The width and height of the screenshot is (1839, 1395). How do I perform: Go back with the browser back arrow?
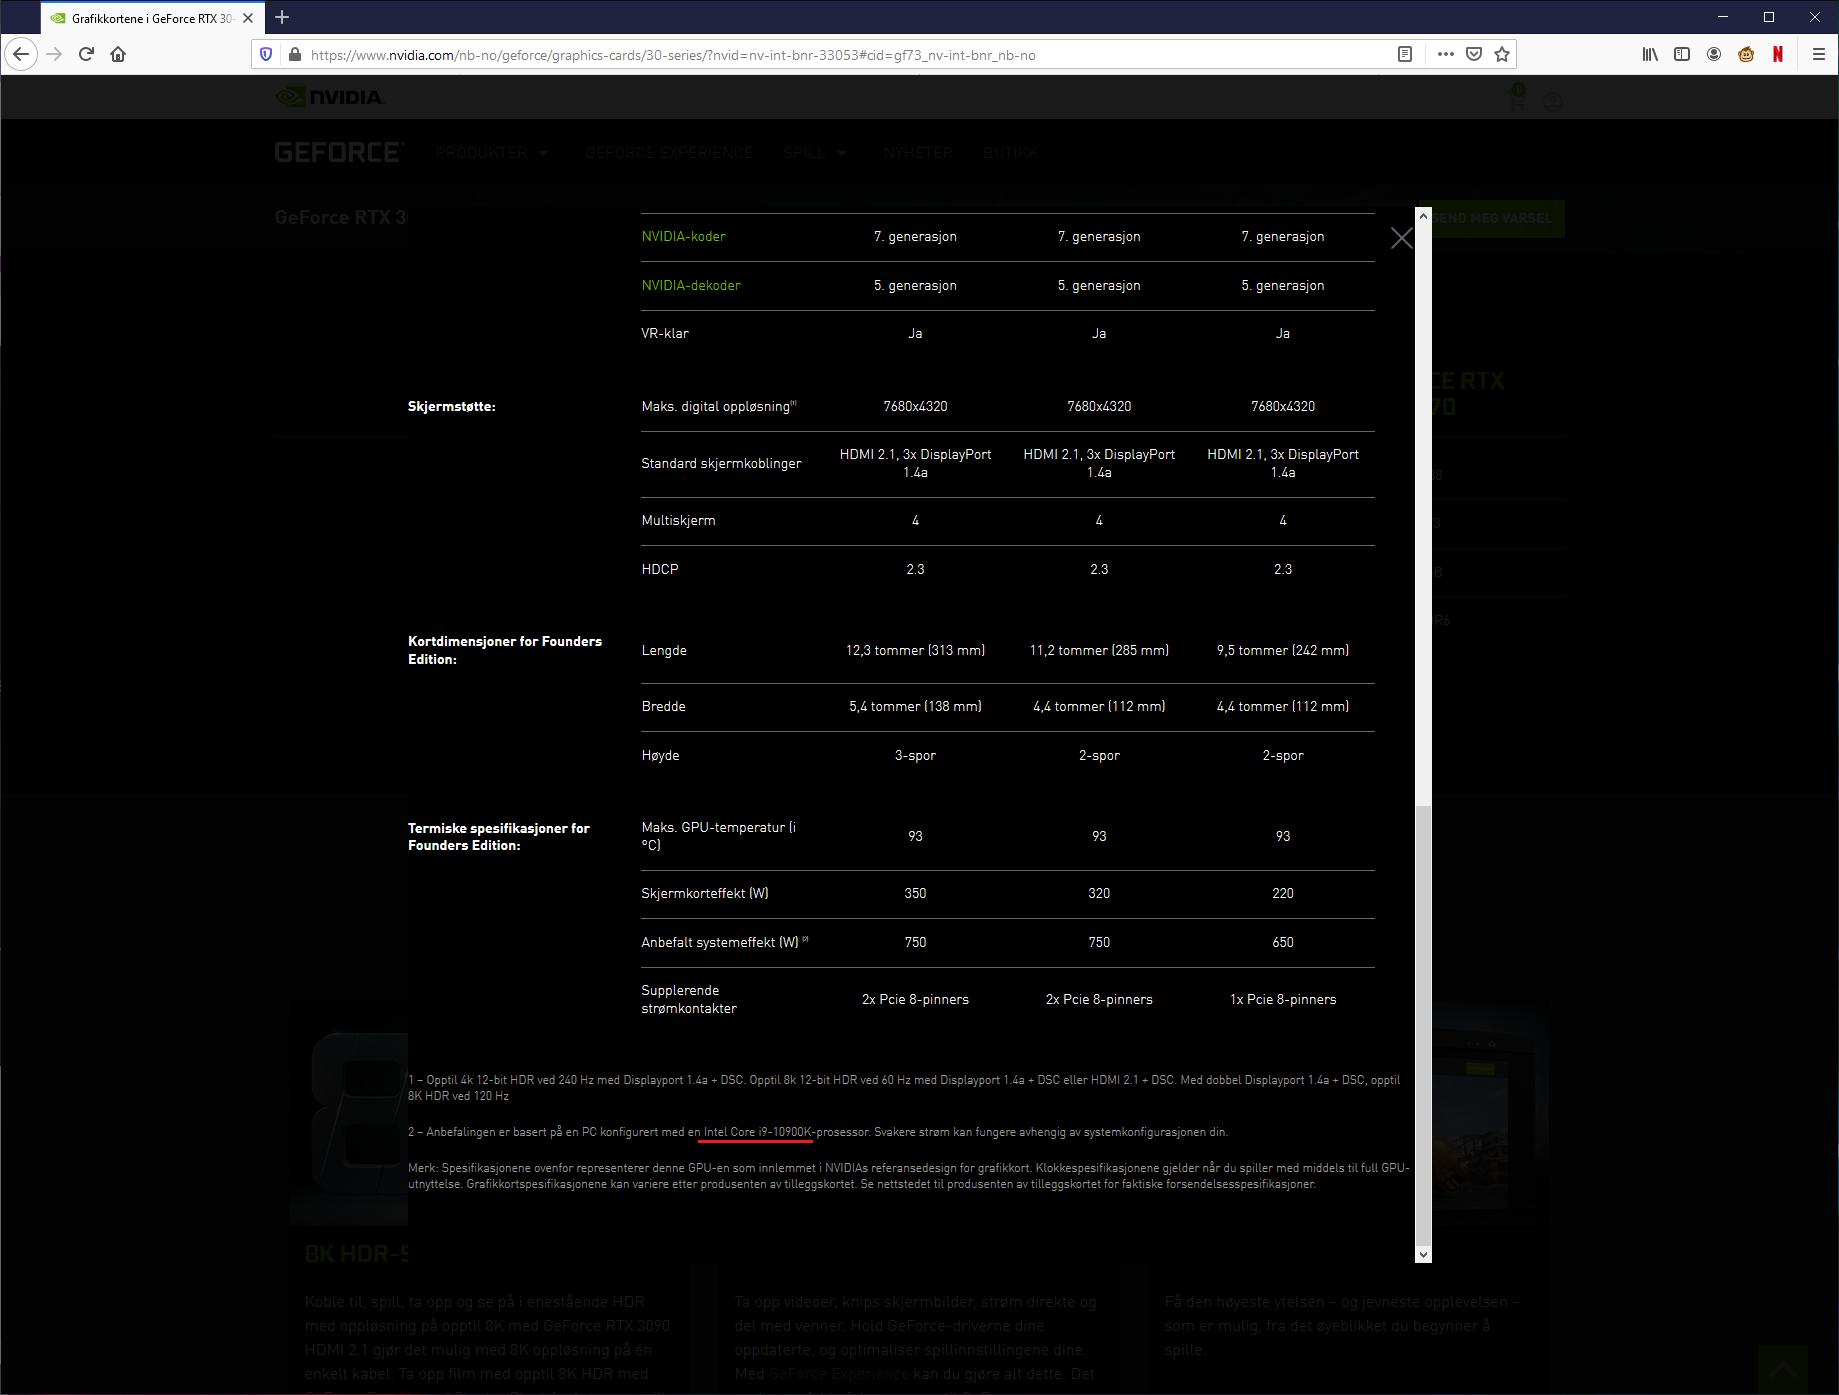(21, 54)
